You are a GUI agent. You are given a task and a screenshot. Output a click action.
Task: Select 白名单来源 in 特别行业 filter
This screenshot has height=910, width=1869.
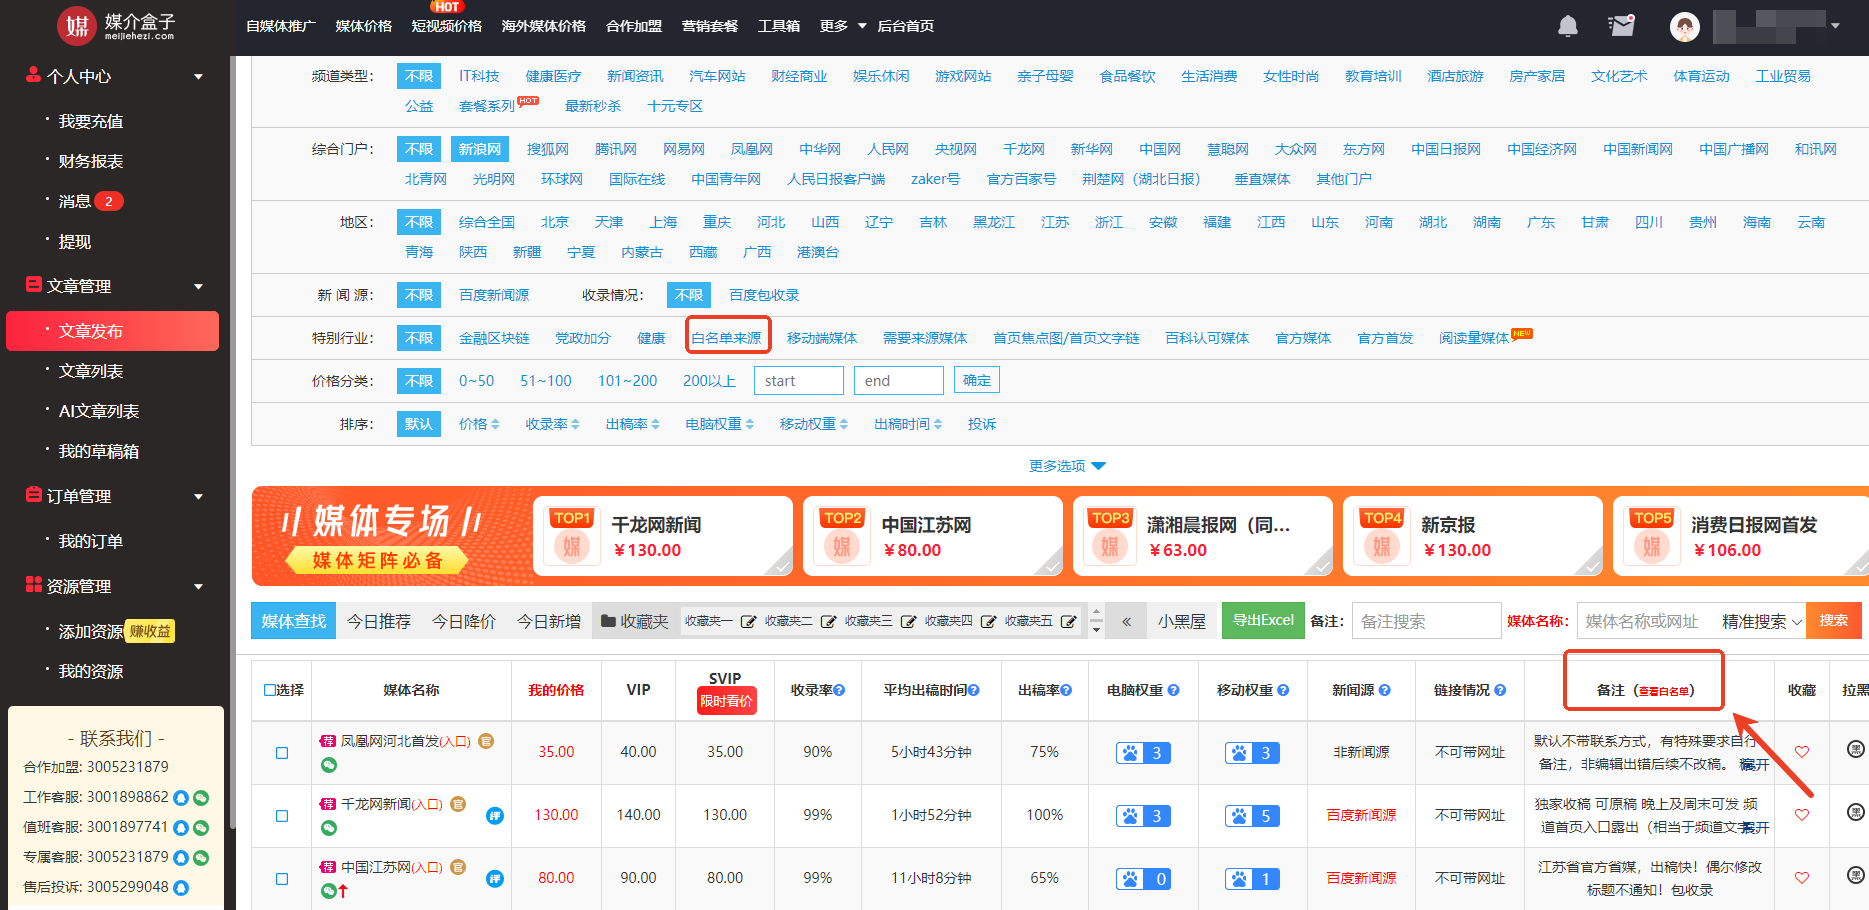tap(727, 338)
